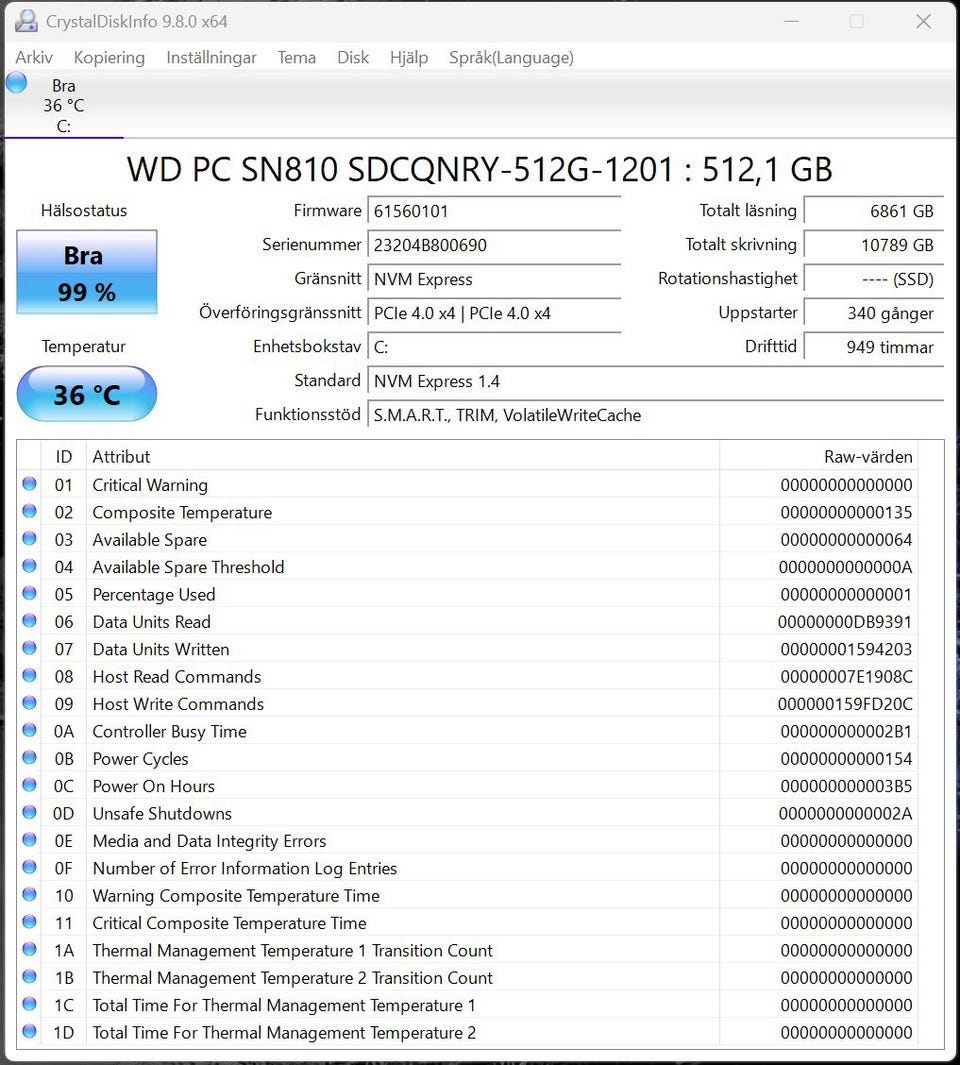Open the Språk(Language) menu

511,58
